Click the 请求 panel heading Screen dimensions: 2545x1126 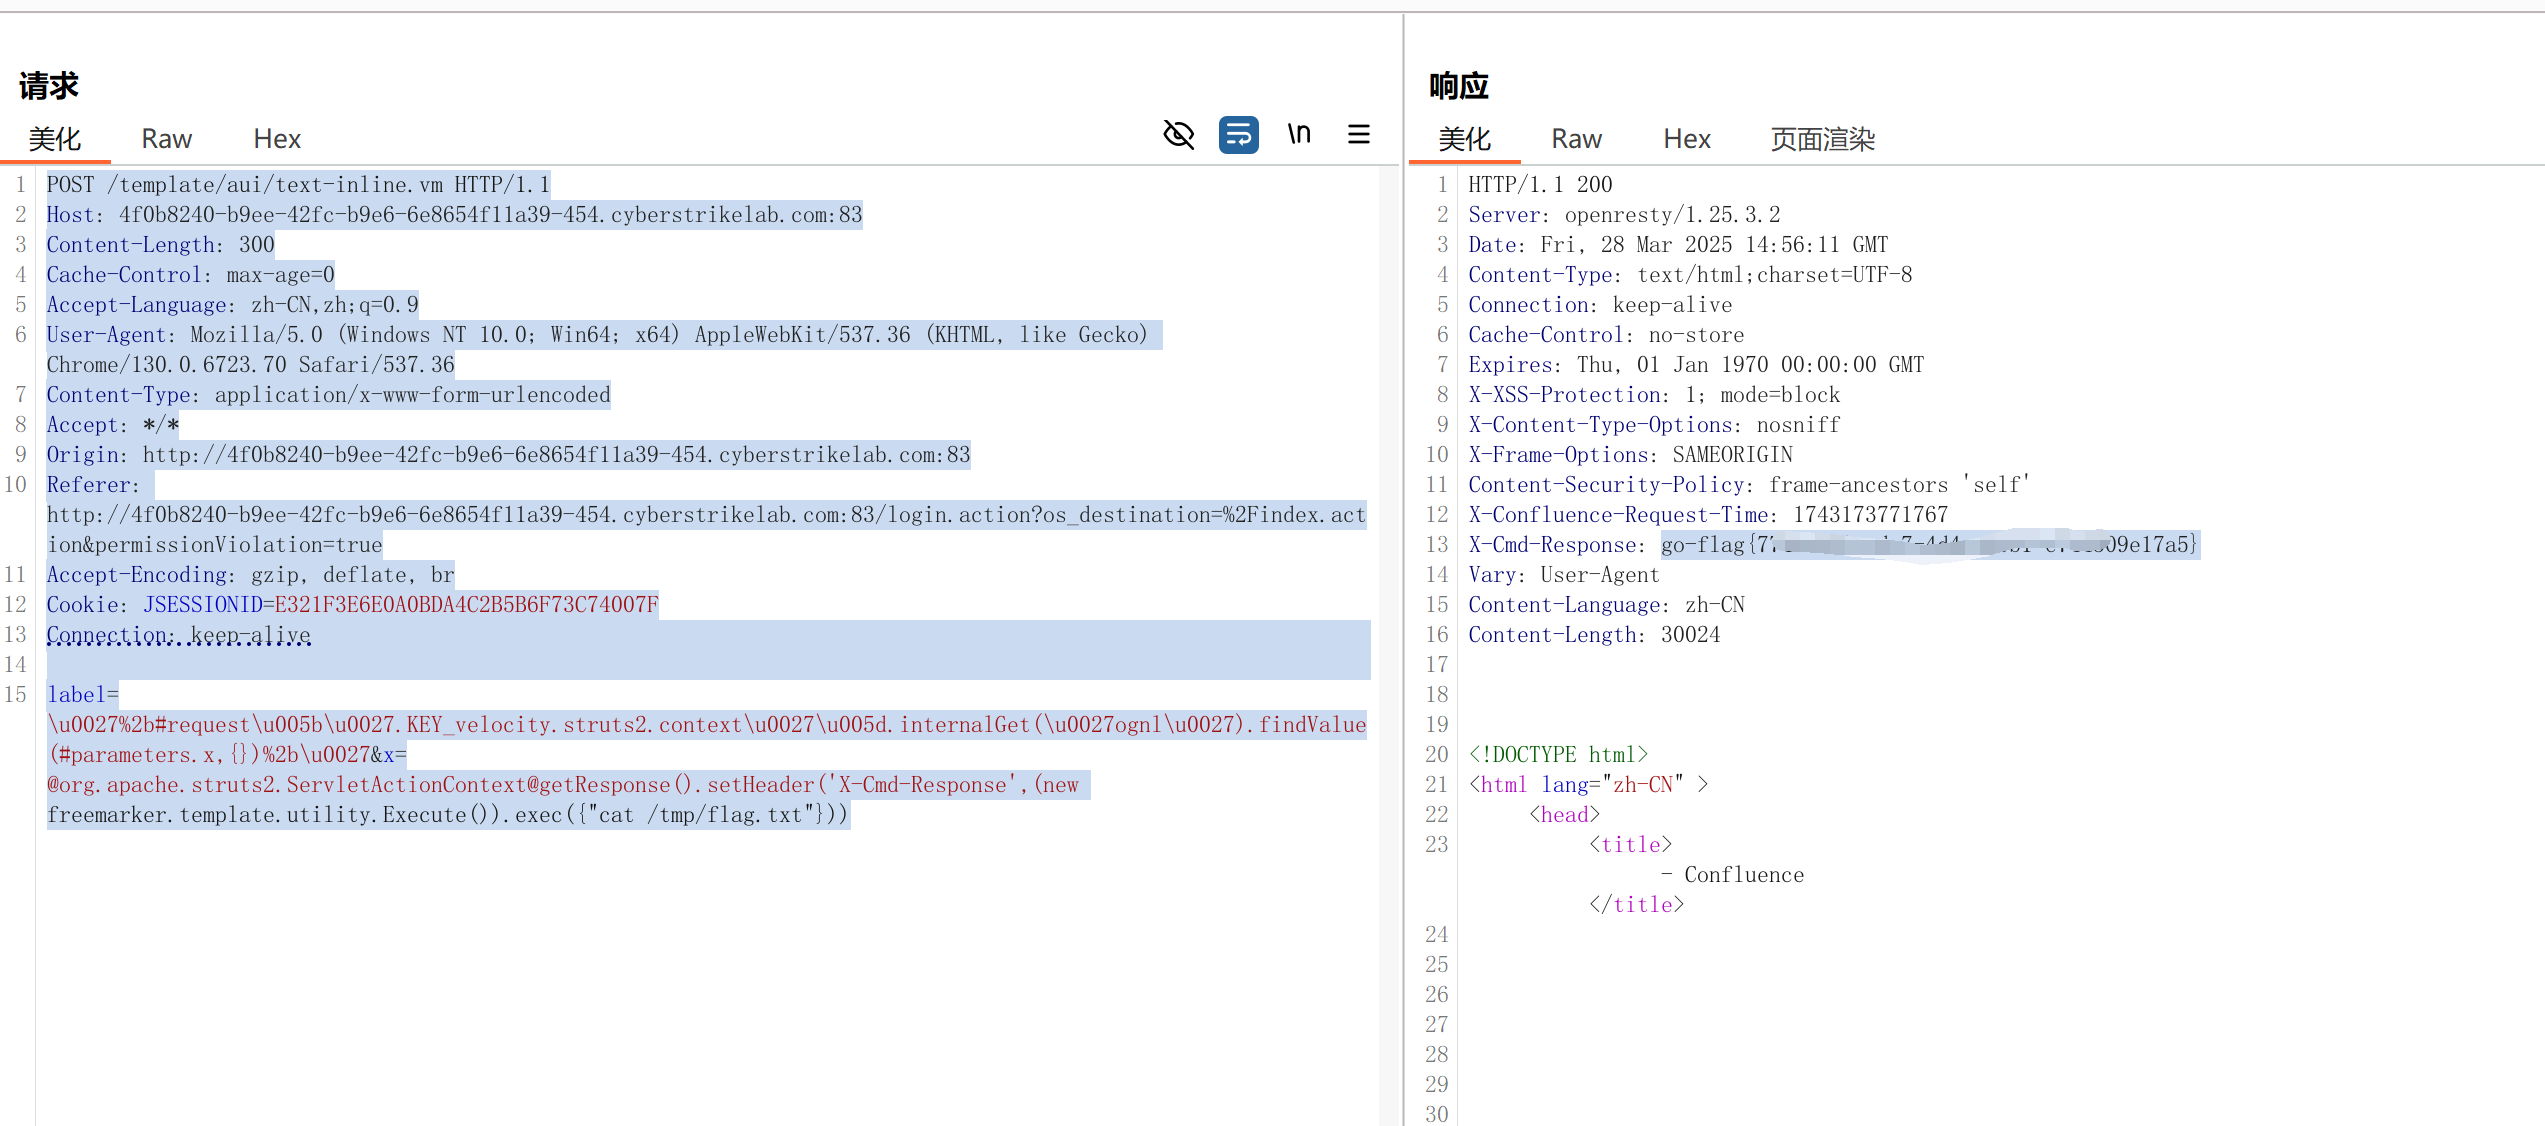coord(48,86)
